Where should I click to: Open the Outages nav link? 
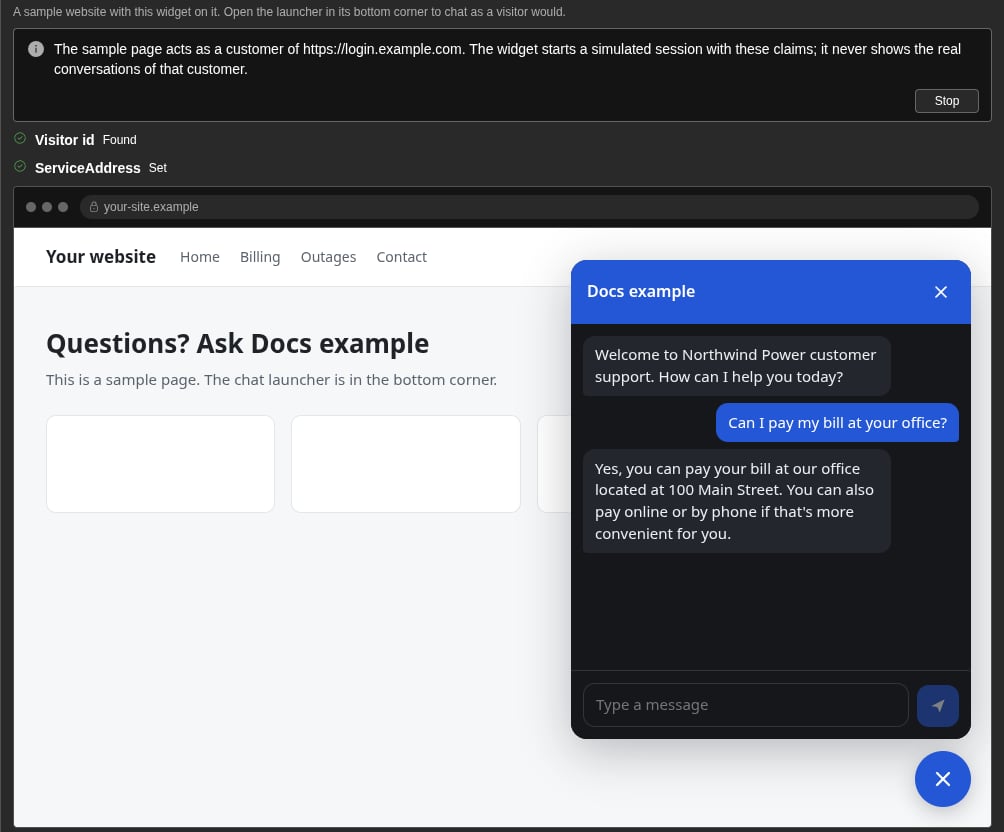328,257
